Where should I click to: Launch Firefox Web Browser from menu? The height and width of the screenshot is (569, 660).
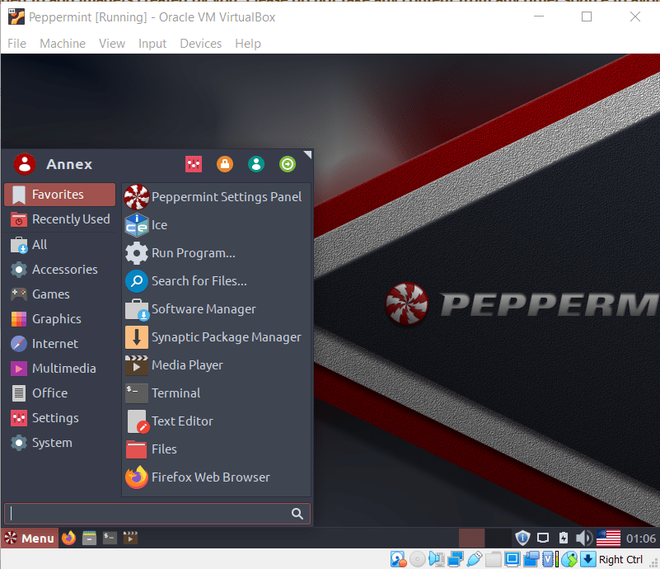[216, 477]
